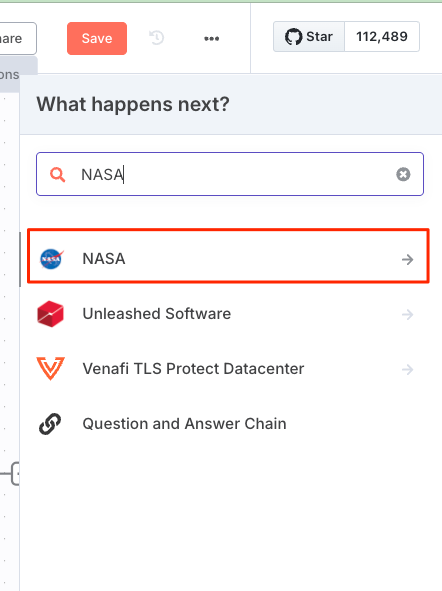Image resolution: width=442 pixels, height=591 pixels.
Task: Expand Venafi TLS Protect Datacenter arrow
Action: pyautogui.click(x=407, y=369)
